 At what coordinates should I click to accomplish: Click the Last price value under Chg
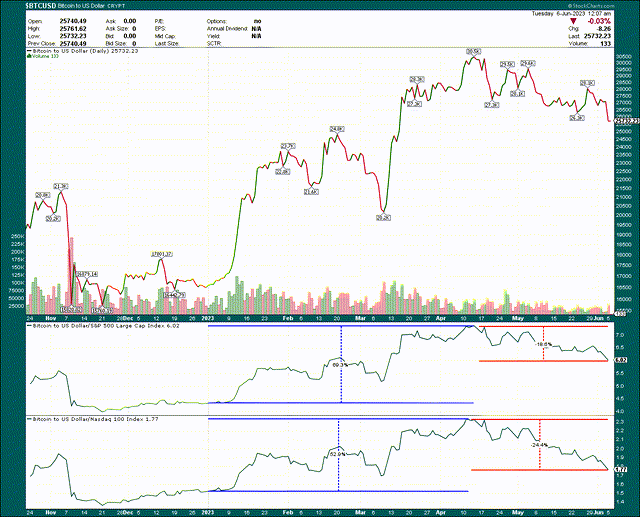pos(597,36)
